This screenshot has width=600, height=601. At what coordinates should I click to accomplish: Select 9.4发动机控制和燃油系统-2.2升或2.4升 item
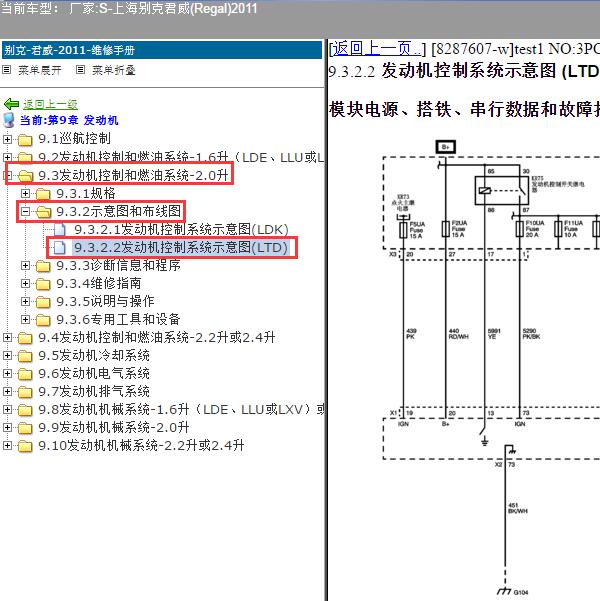[x=157, y=337]
